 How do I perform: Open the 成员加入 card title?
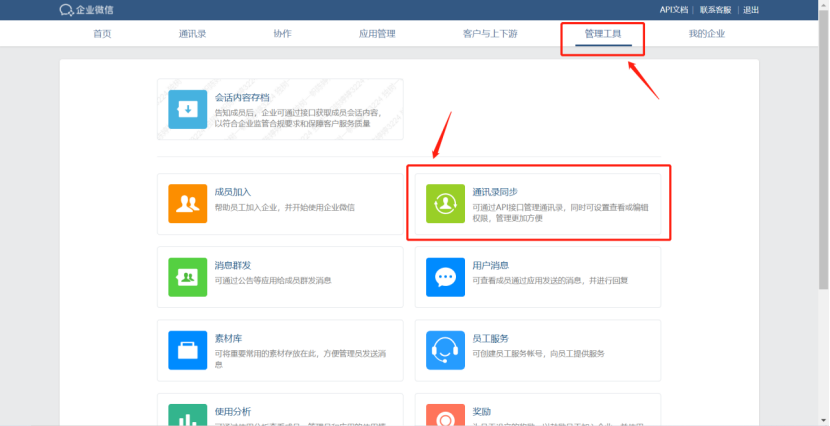click(x=233, y=192)
